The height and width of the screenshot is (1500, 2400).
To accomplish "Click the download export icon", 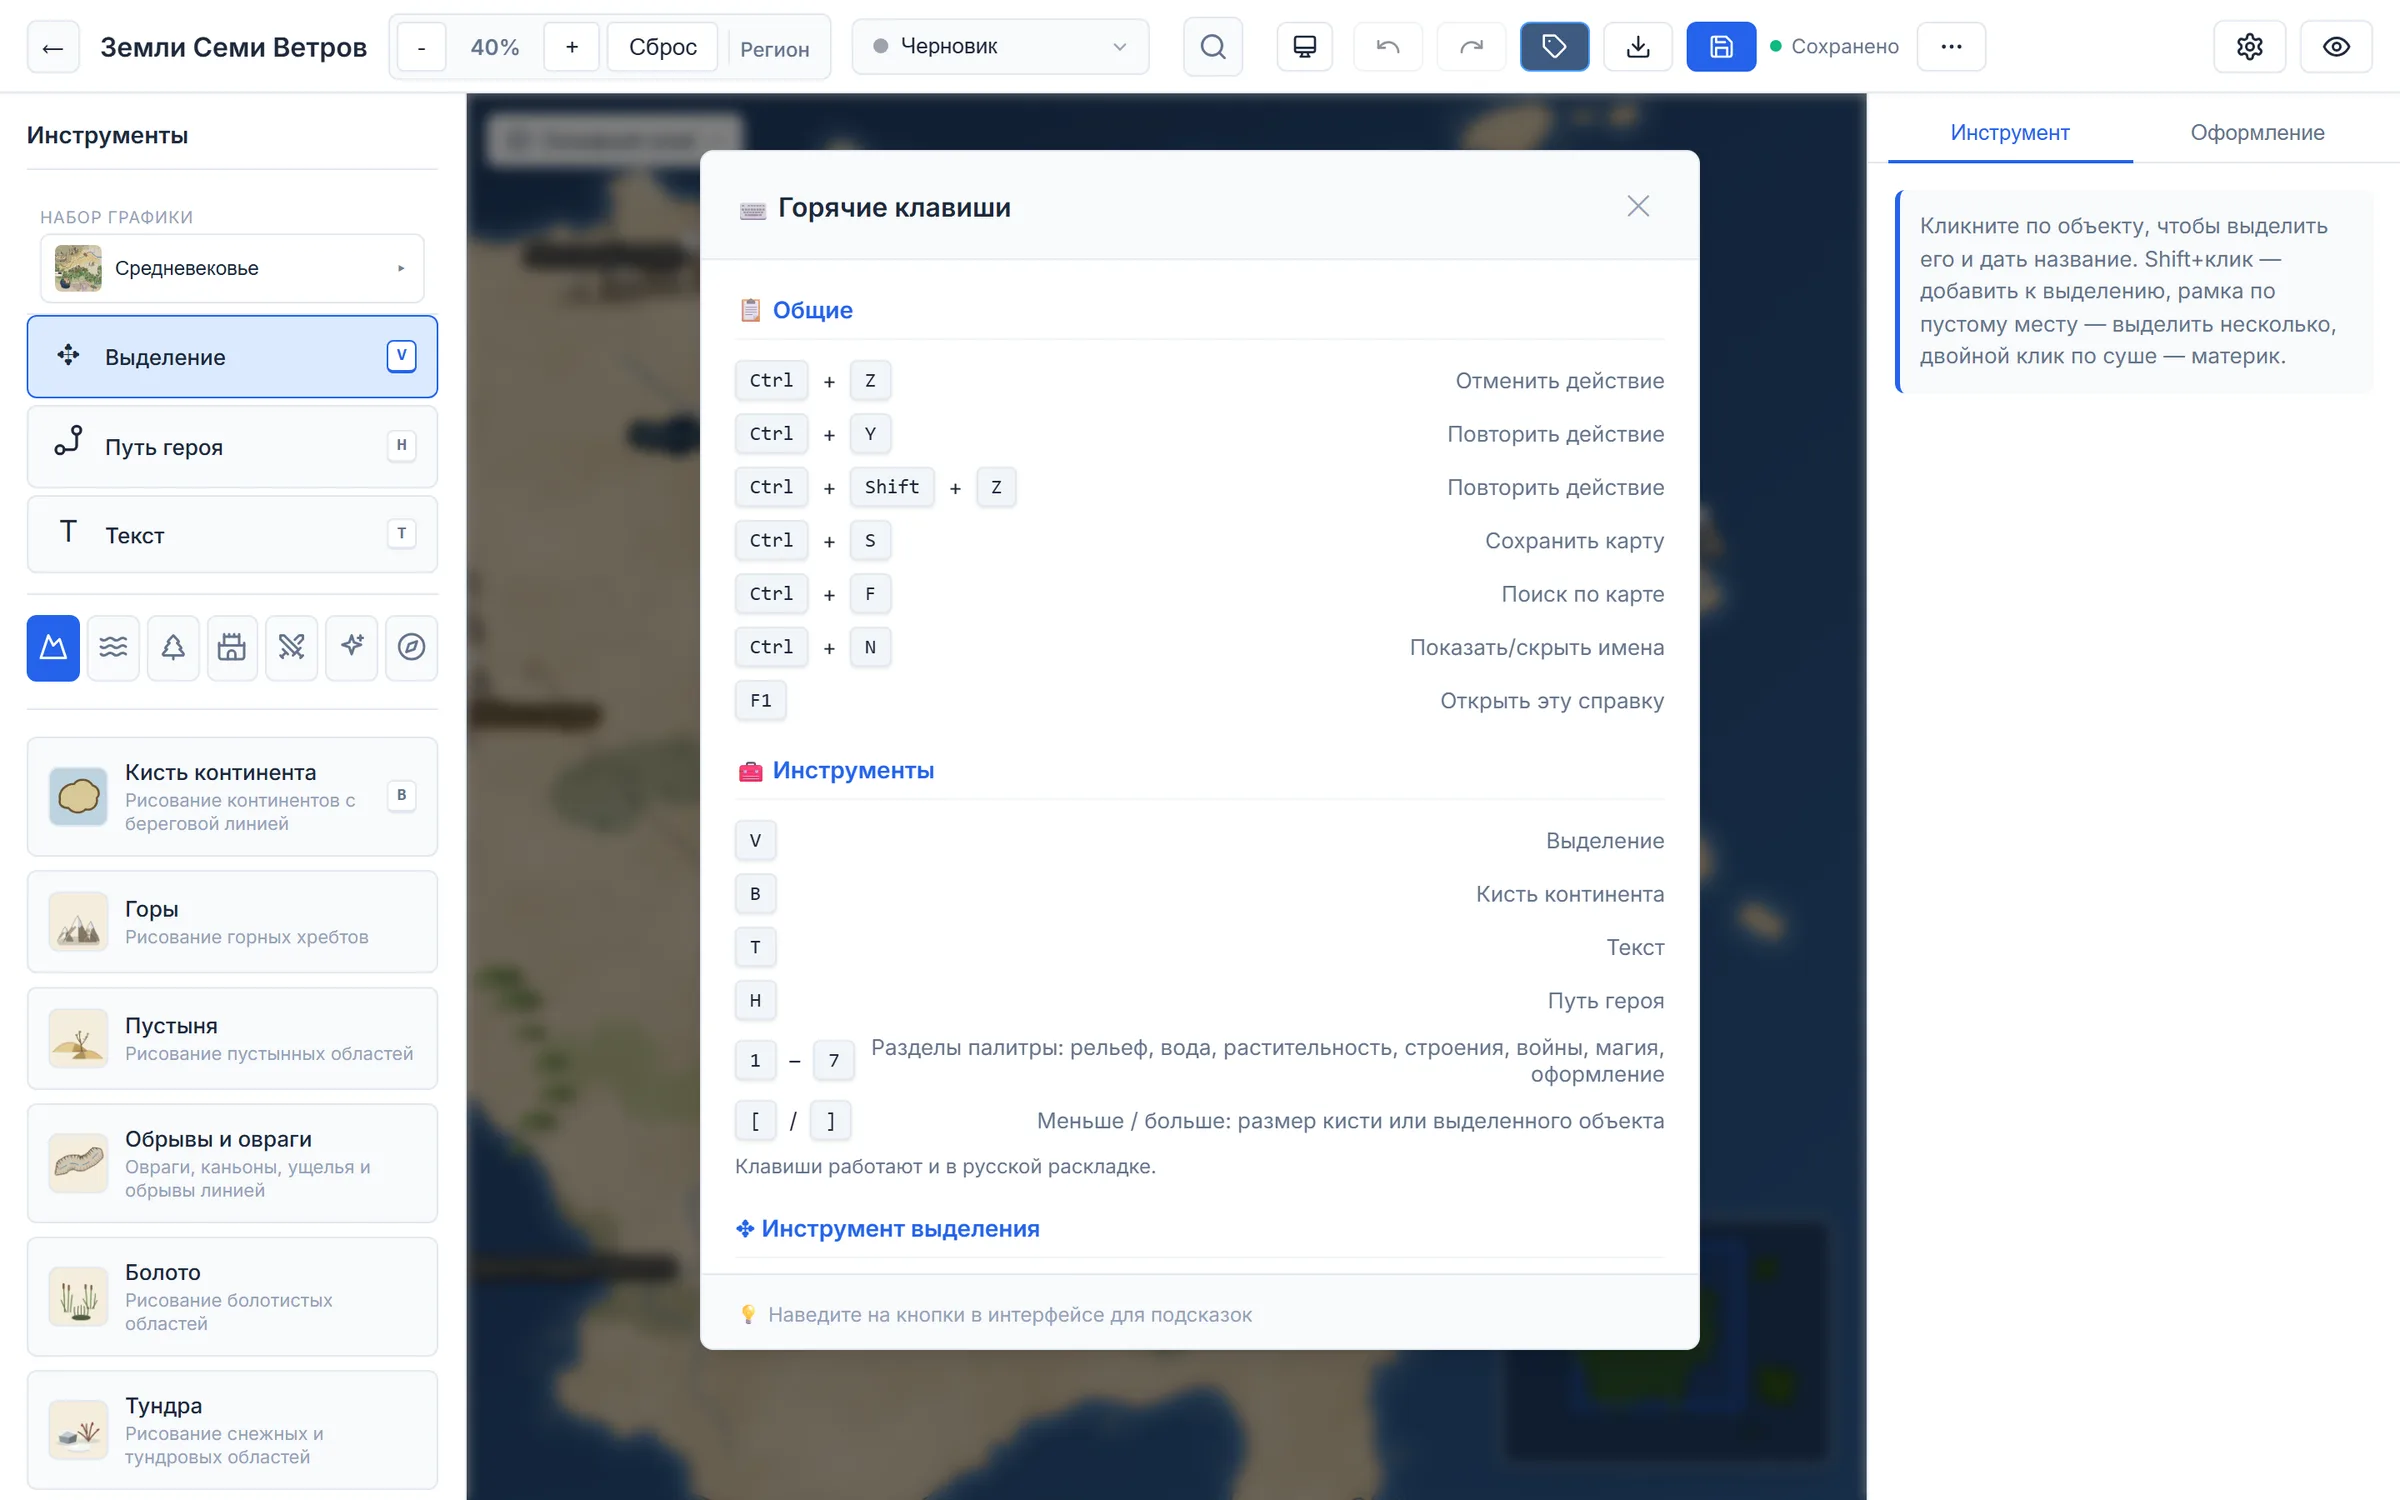I will (1638, 47).
